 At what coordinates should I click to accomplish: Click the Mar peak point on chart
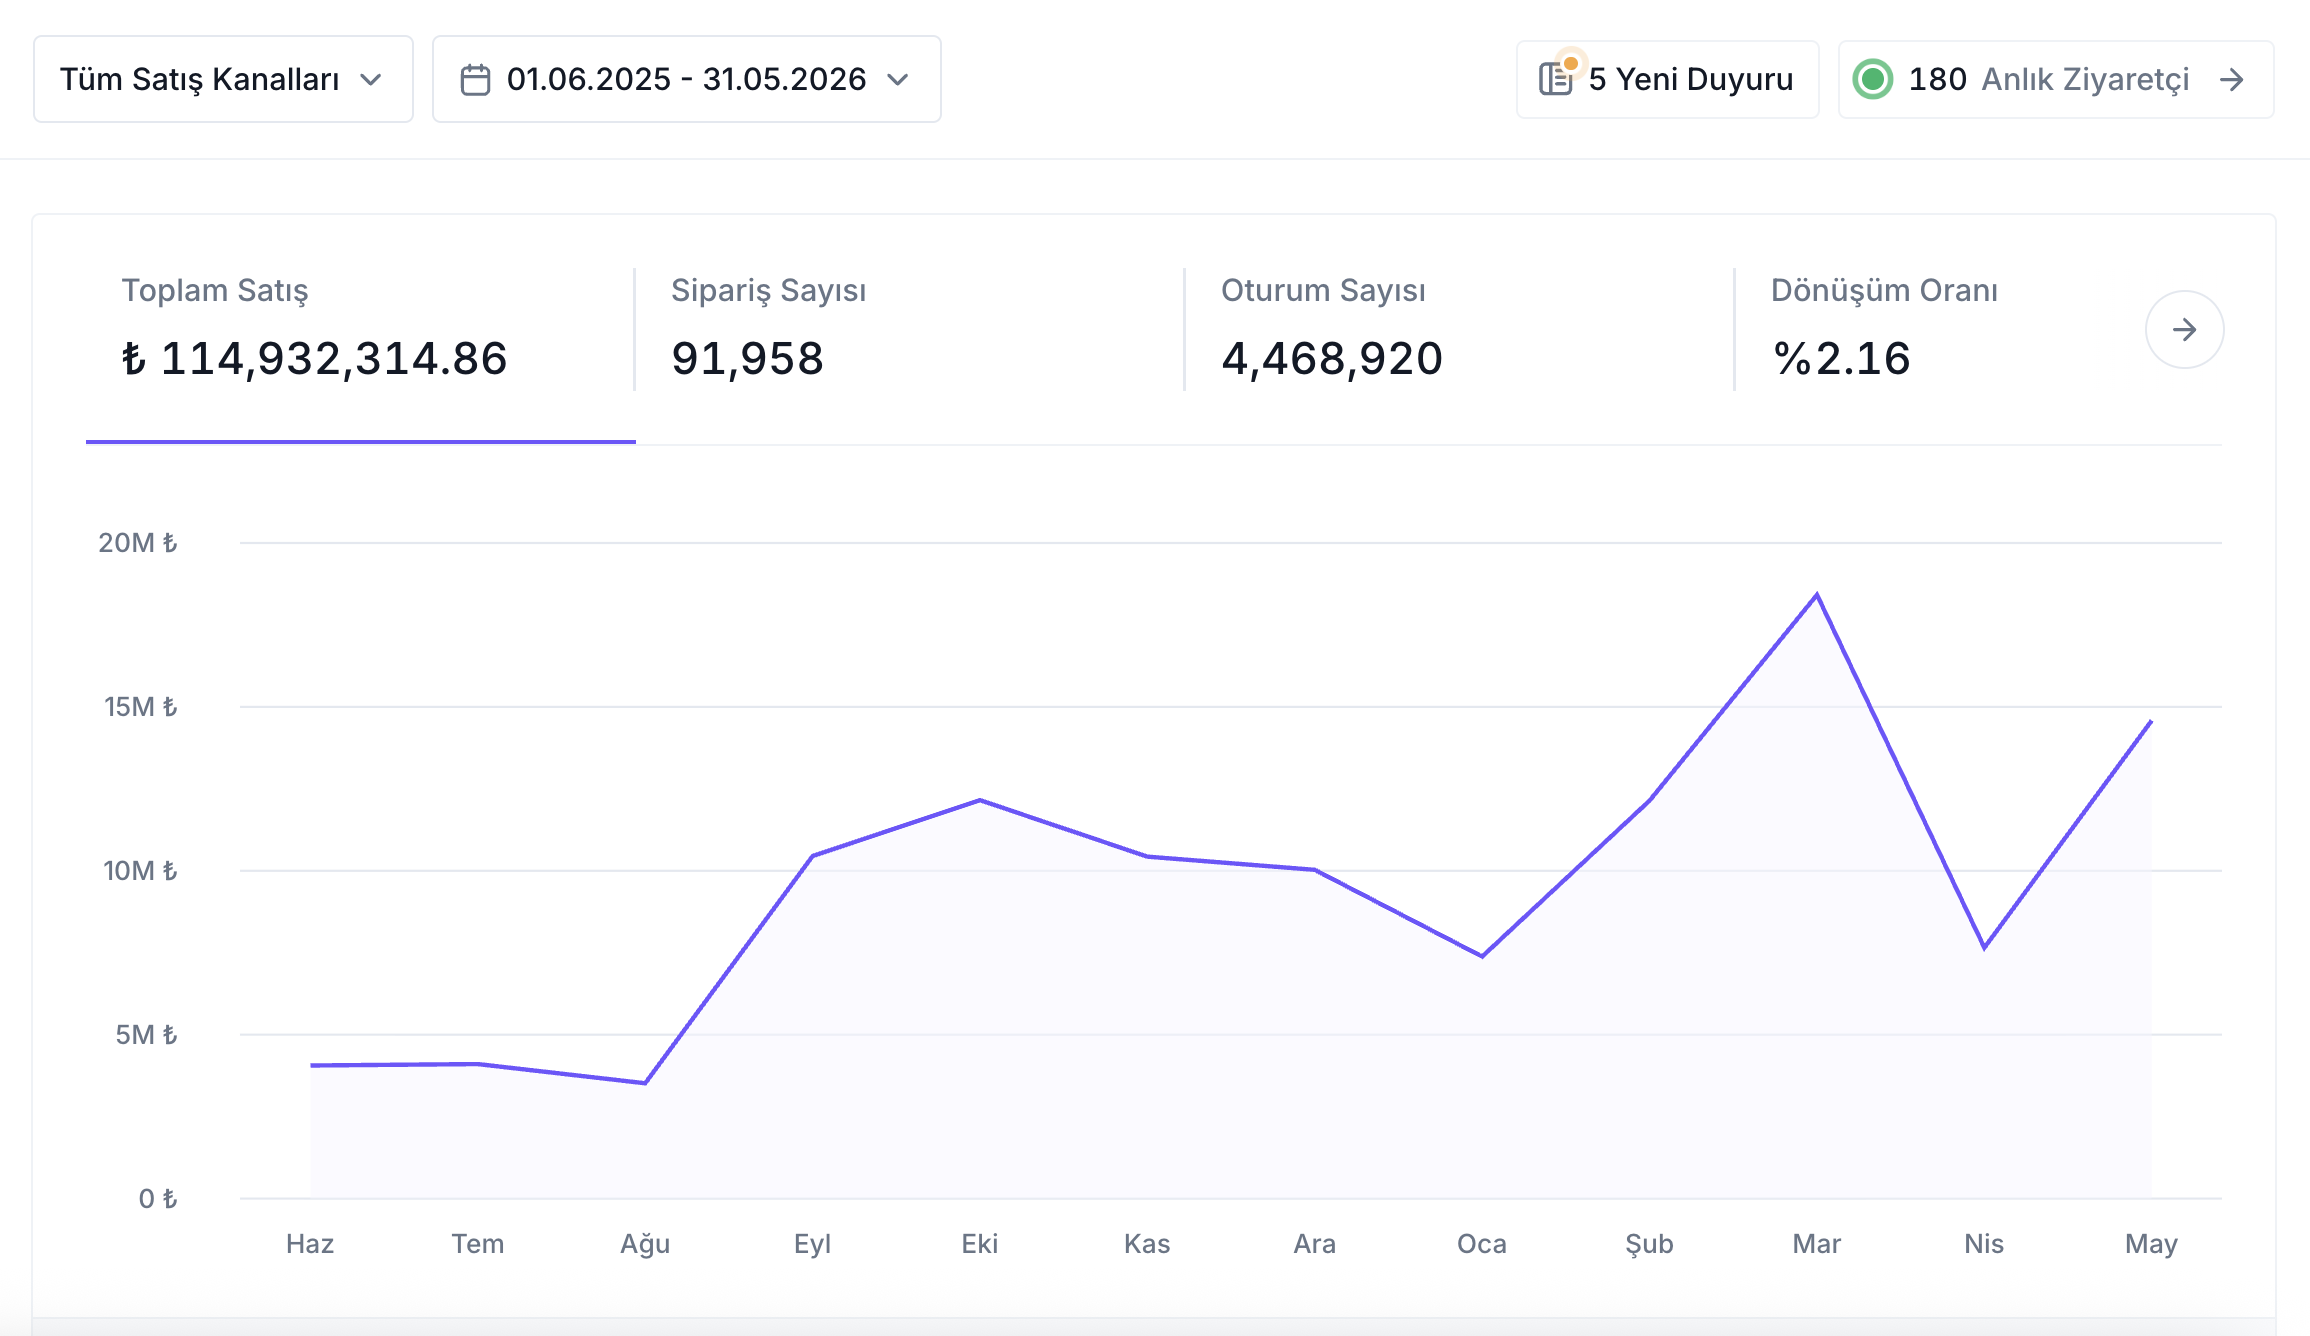click(1817, 595)
